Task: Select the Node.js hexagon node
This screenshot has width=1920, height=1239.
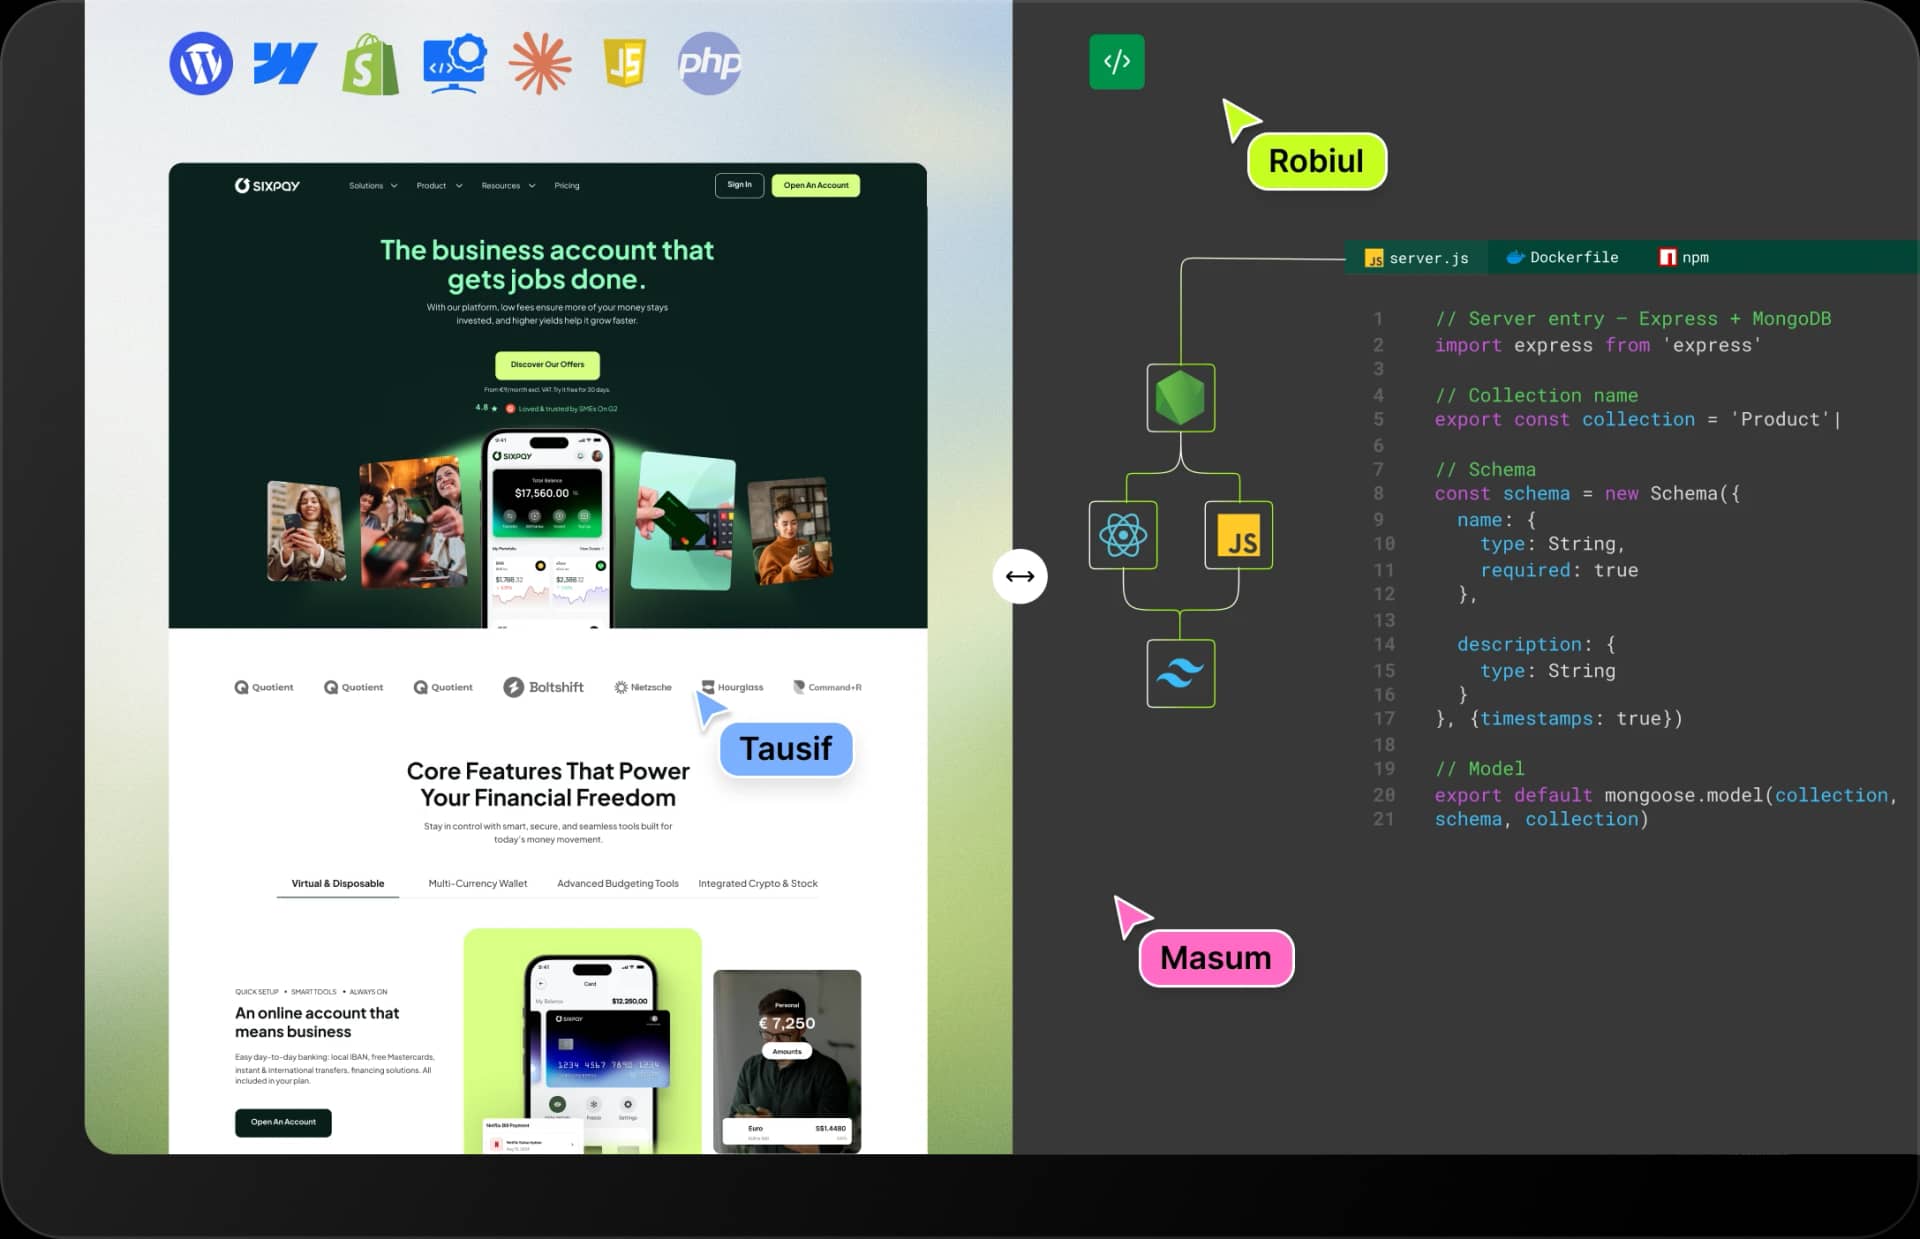Action: click(x=1181, y=398)
